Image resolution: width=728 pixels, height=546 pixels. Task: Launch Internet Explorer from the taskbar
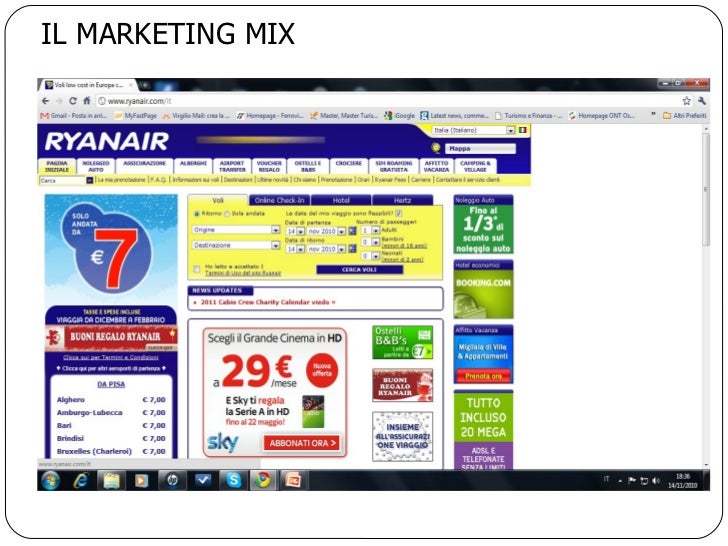tap(81, 481)
